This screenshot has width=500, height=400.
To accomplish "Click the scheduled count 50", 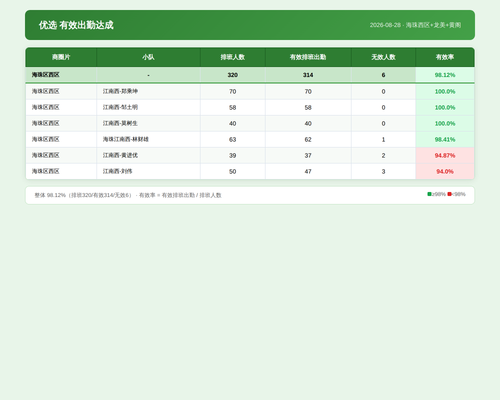I will [233, 171].
